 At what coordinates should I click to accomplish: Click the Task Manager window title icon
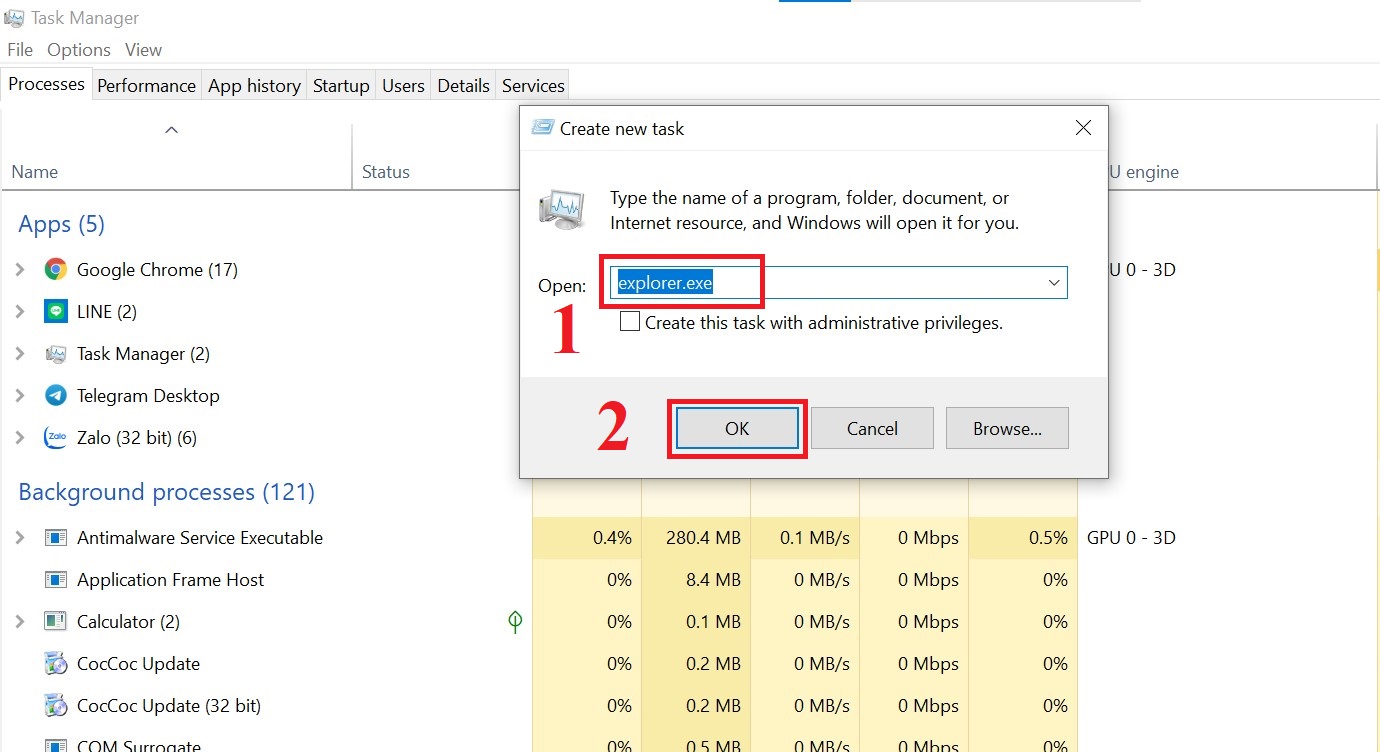14,17
